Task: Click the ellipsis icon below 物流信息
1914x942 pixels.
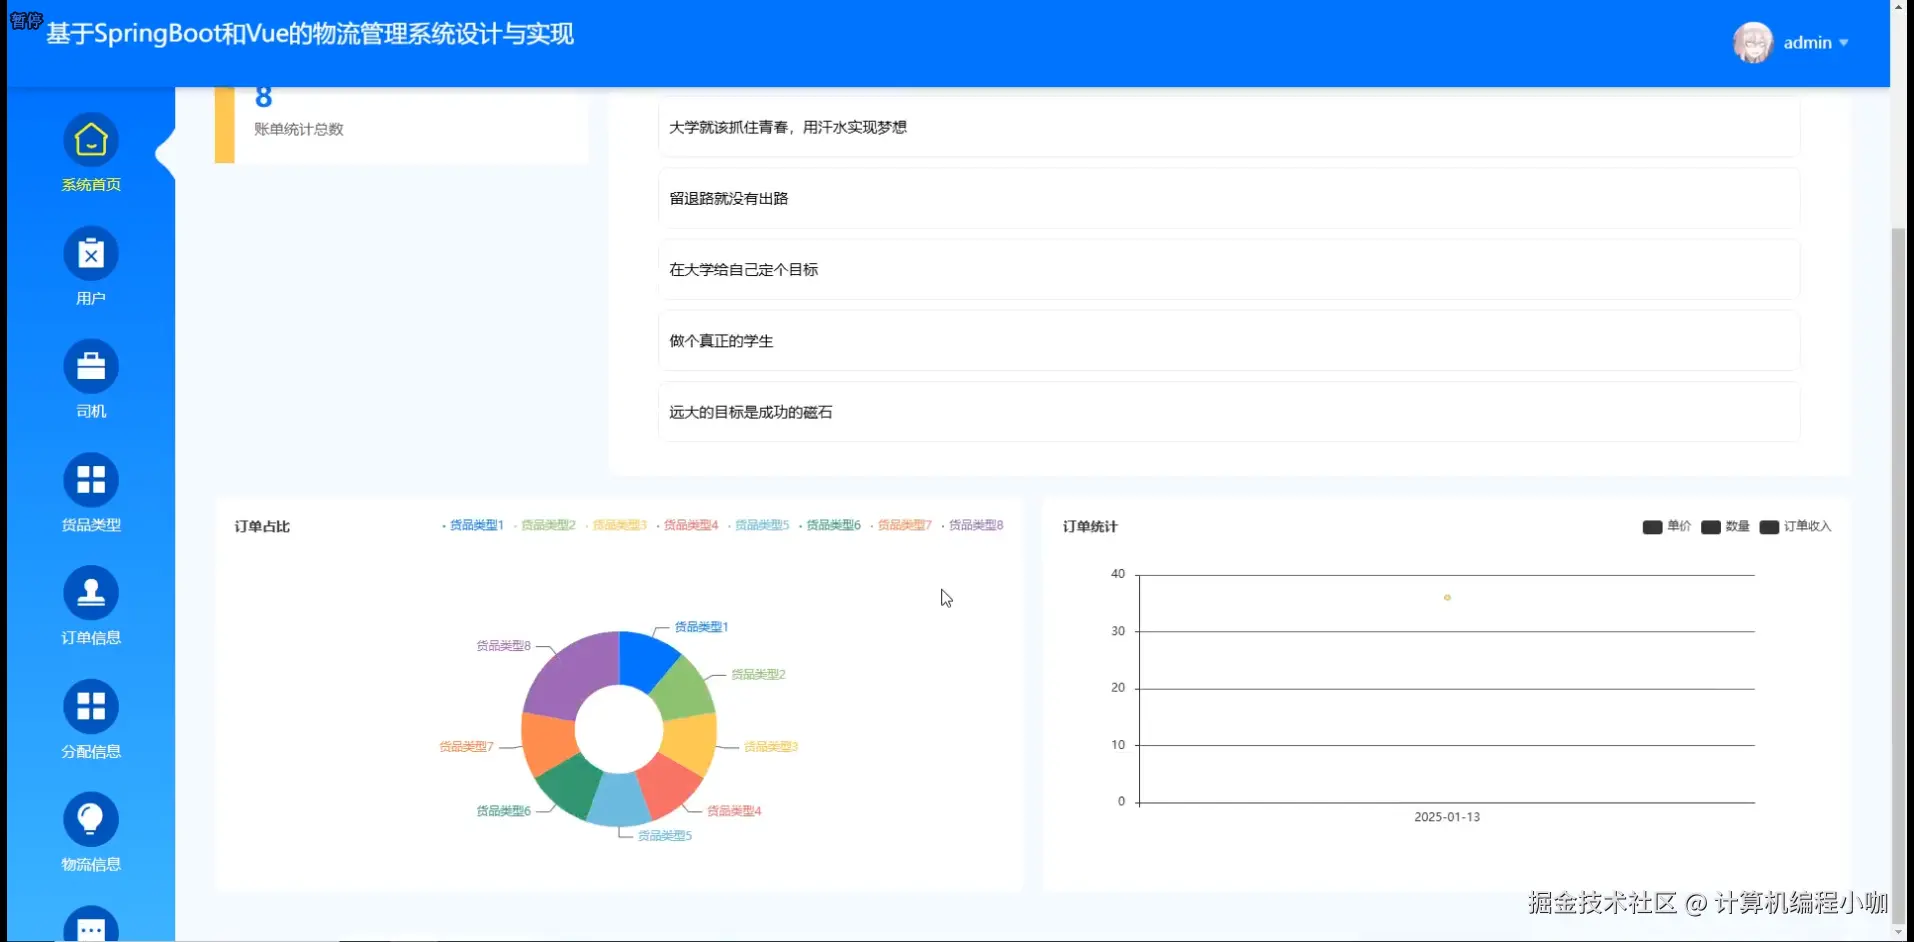Action: coord(91,925)
